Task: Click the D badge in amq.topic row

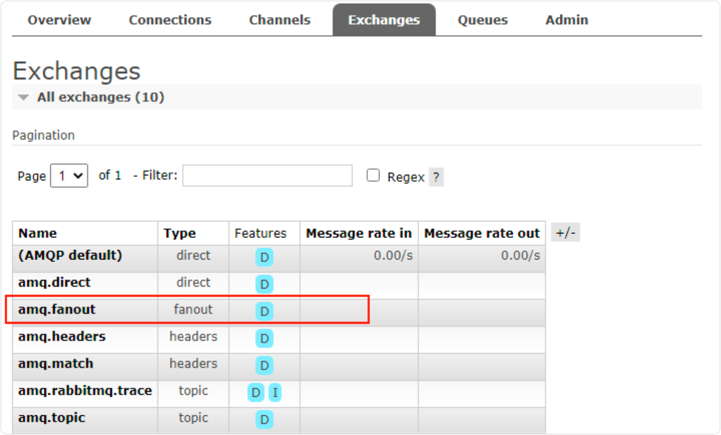Action: click(264, 420)
